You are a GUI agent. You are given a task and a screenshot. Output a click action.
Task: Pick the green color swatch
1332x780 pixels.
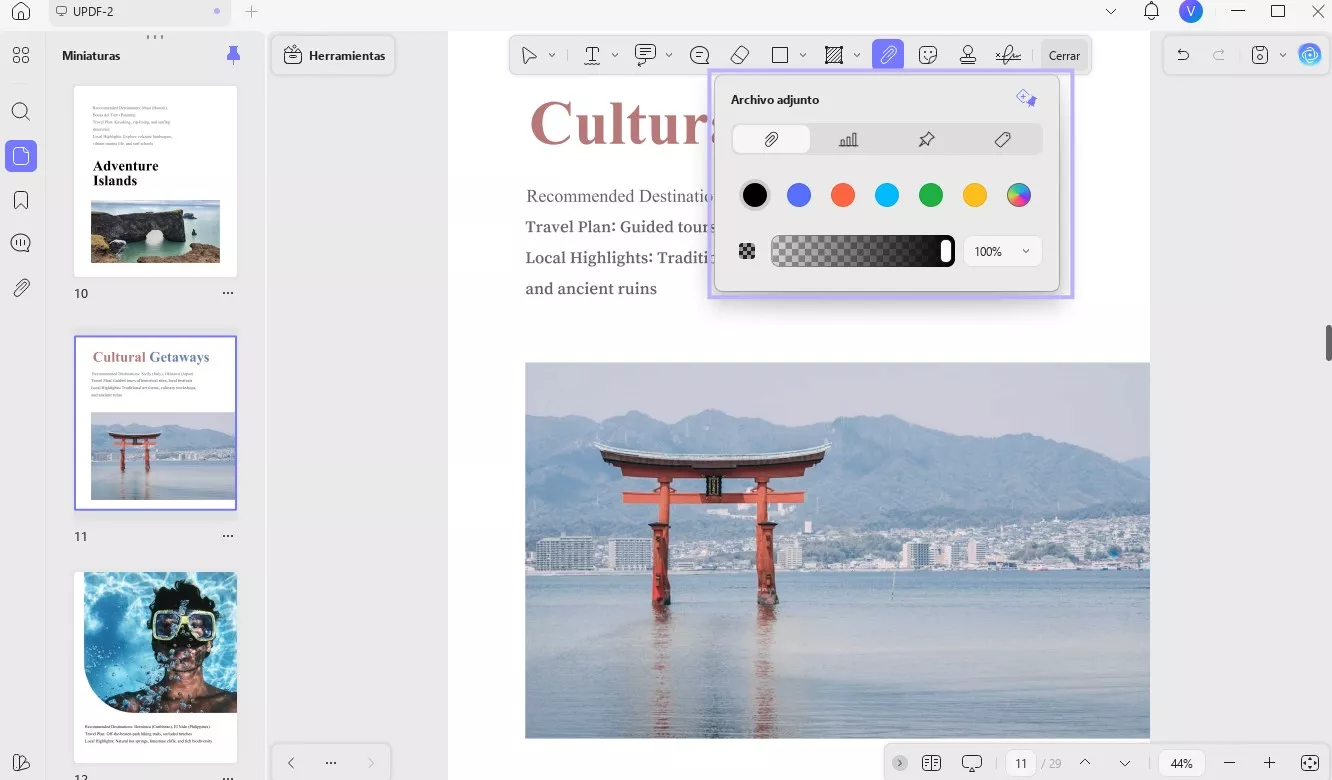(x=931, y=195)
